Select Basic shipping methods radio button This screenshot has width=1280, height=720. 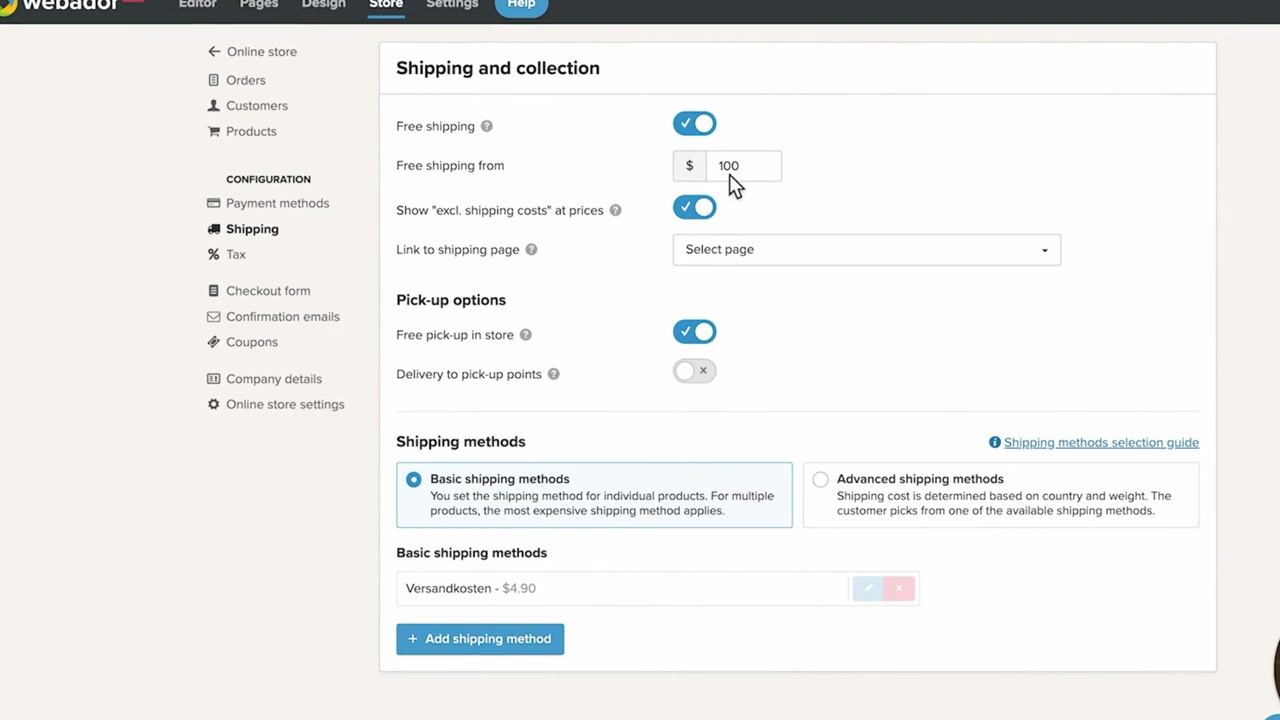click(x=414, y=480)
